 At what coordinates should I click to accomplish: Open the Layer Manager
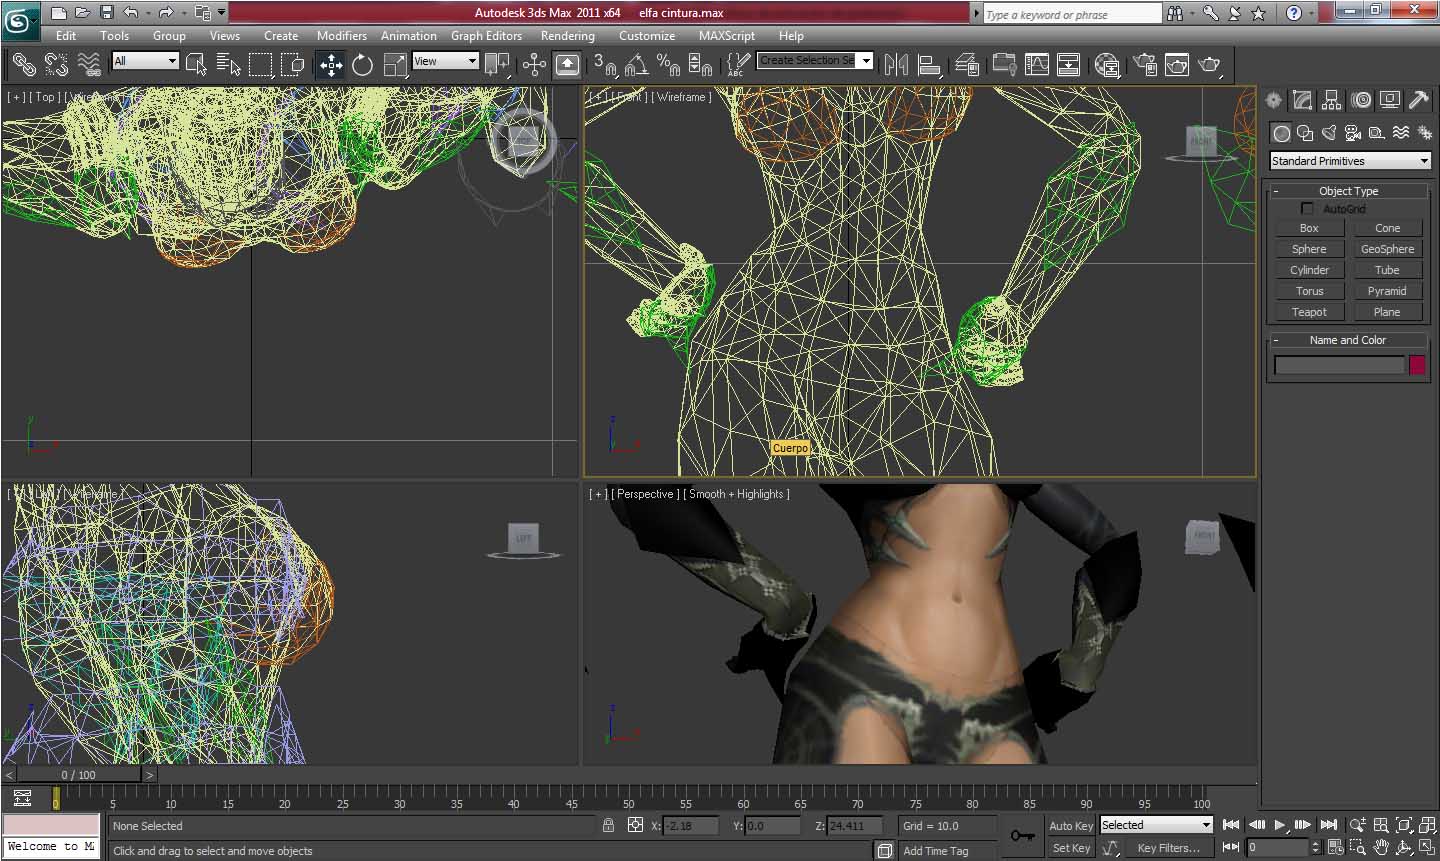coord(967,65)
